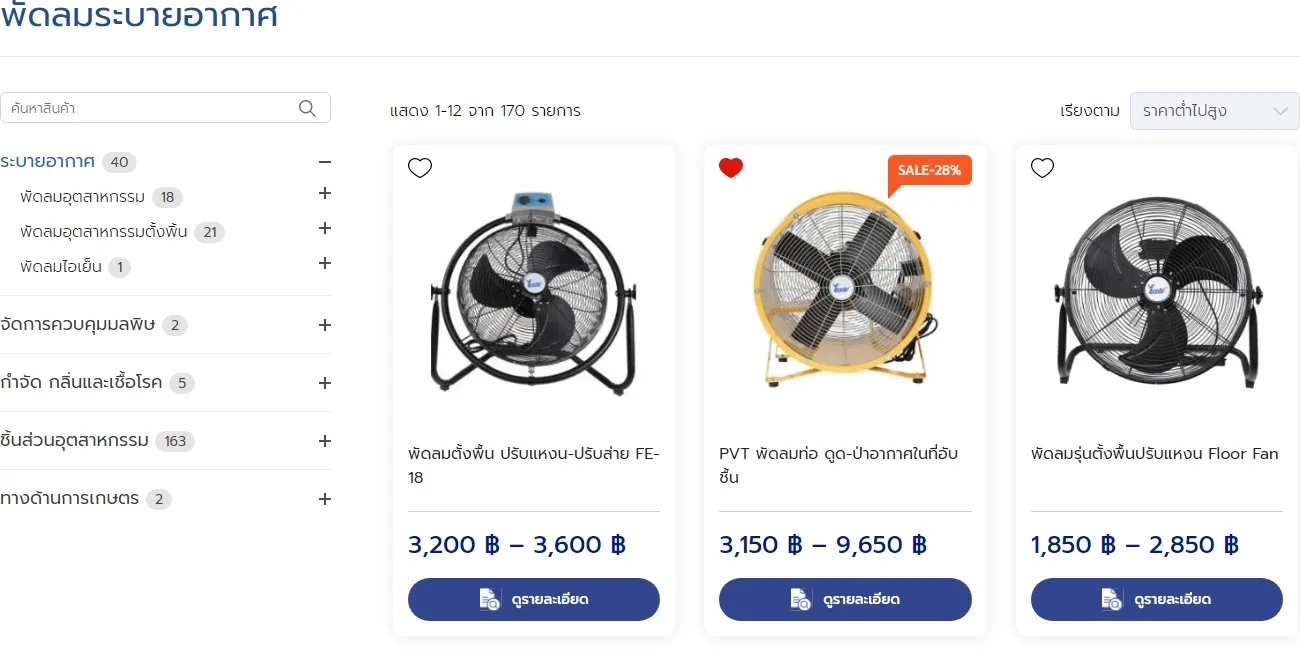The height and width of the screenshot is (651, 1300).
Task: Expand ชิ้นส่วนอุตสาหกรรม category
Action: click(324, 441)
